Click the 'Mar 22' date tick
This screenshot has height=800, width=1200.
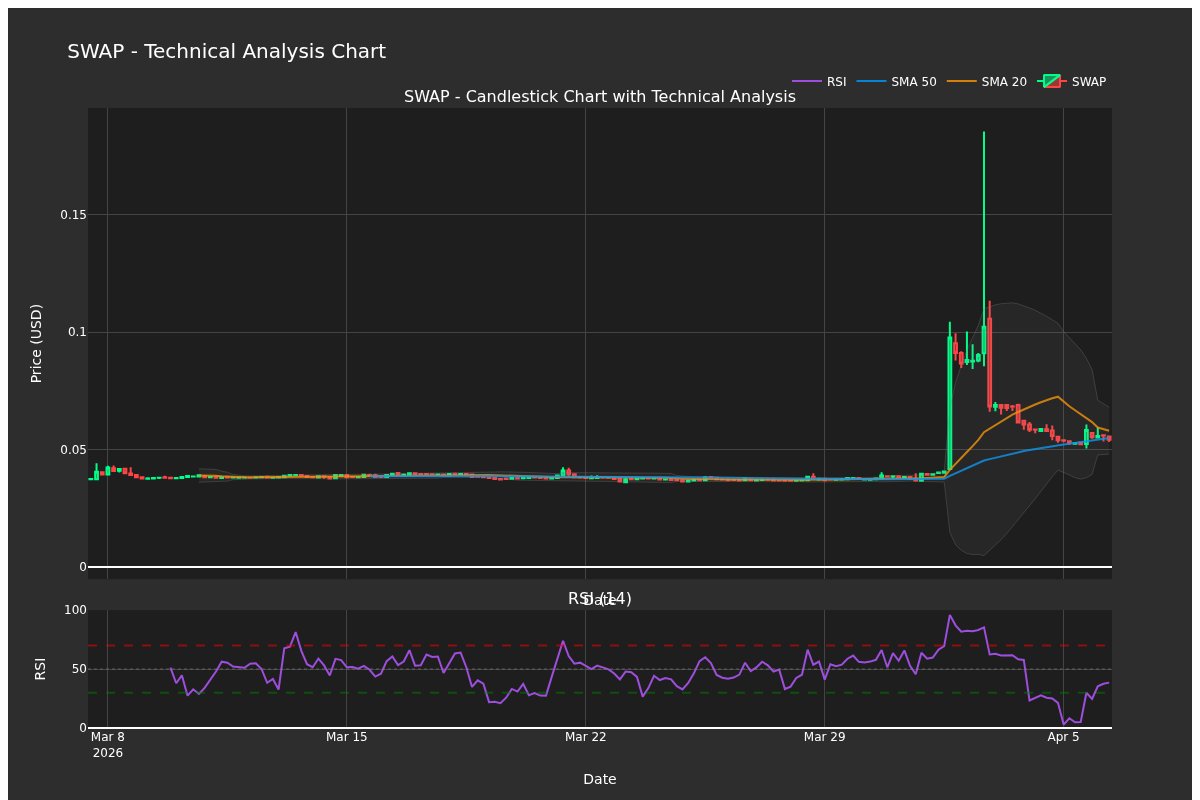point(585,738)
